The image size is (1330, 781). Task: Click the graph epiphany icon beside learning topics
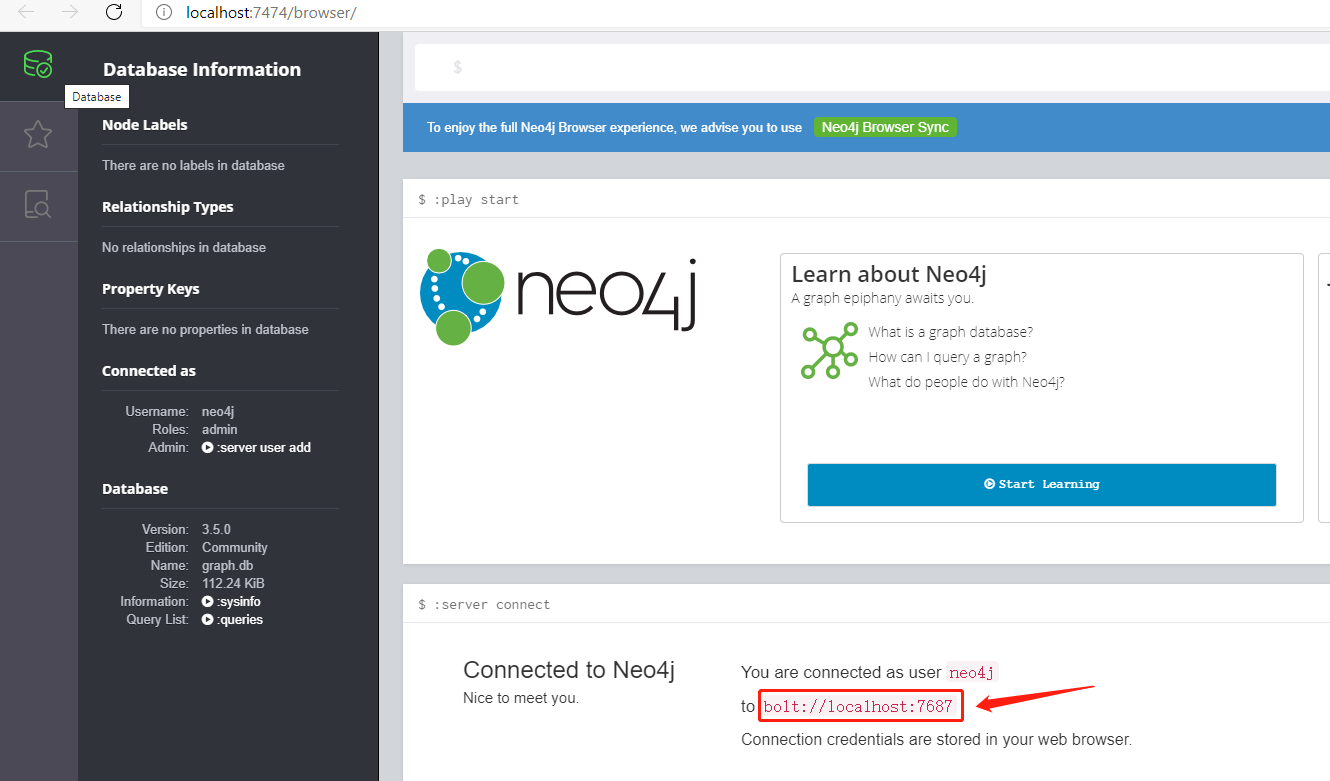(x=829, y=351)
